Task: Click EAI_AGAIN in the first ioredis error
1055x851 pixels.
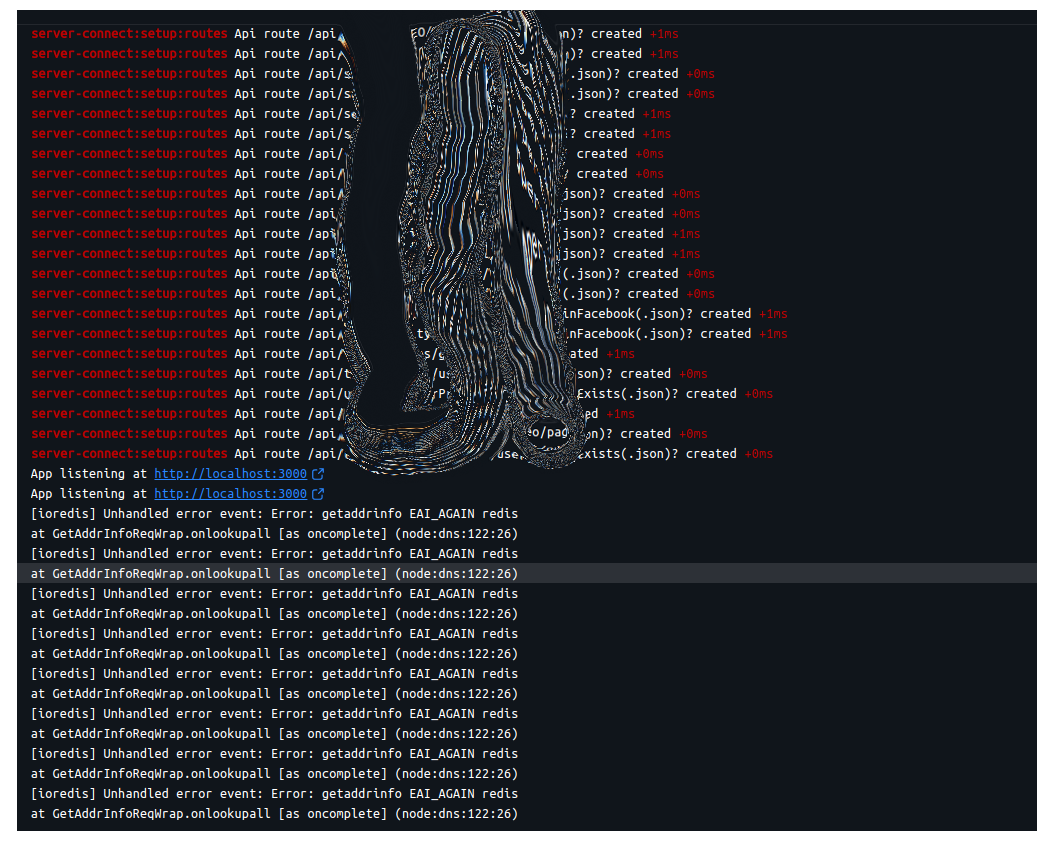Action: (x=441, y=514)
